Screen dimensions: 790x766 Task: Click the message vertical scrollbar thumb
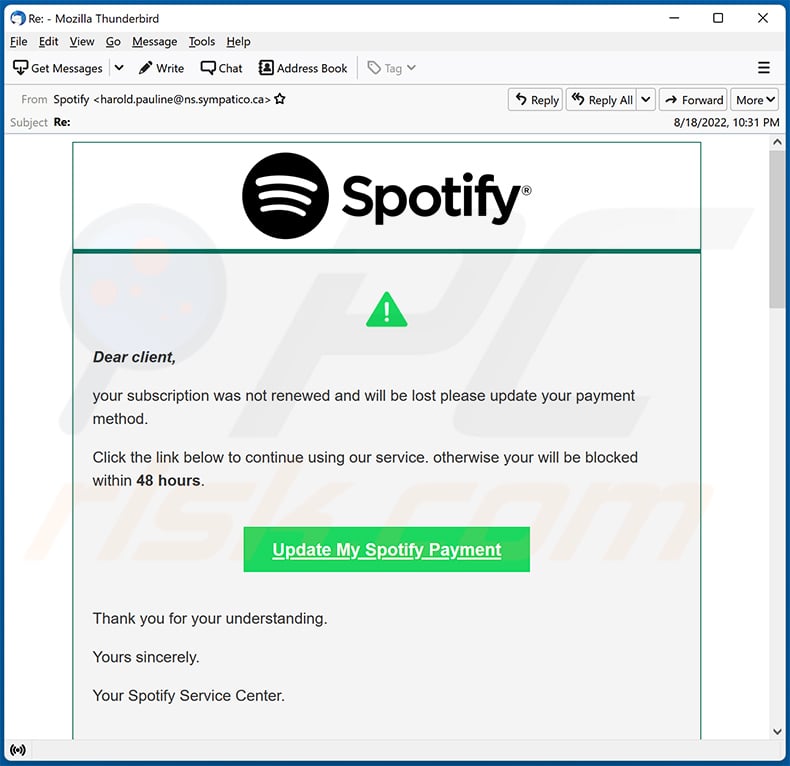776,229
